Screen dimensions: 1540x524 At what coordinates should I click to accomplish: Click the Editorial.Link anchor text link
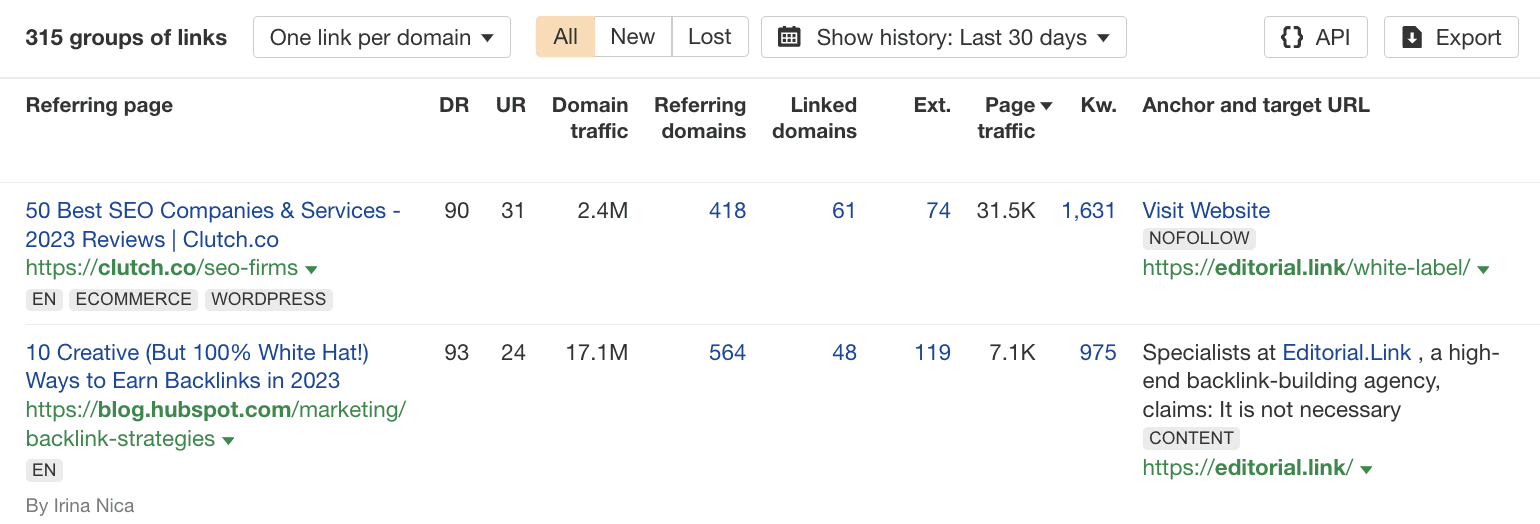pyautogui.click(x=1346, y=353)
